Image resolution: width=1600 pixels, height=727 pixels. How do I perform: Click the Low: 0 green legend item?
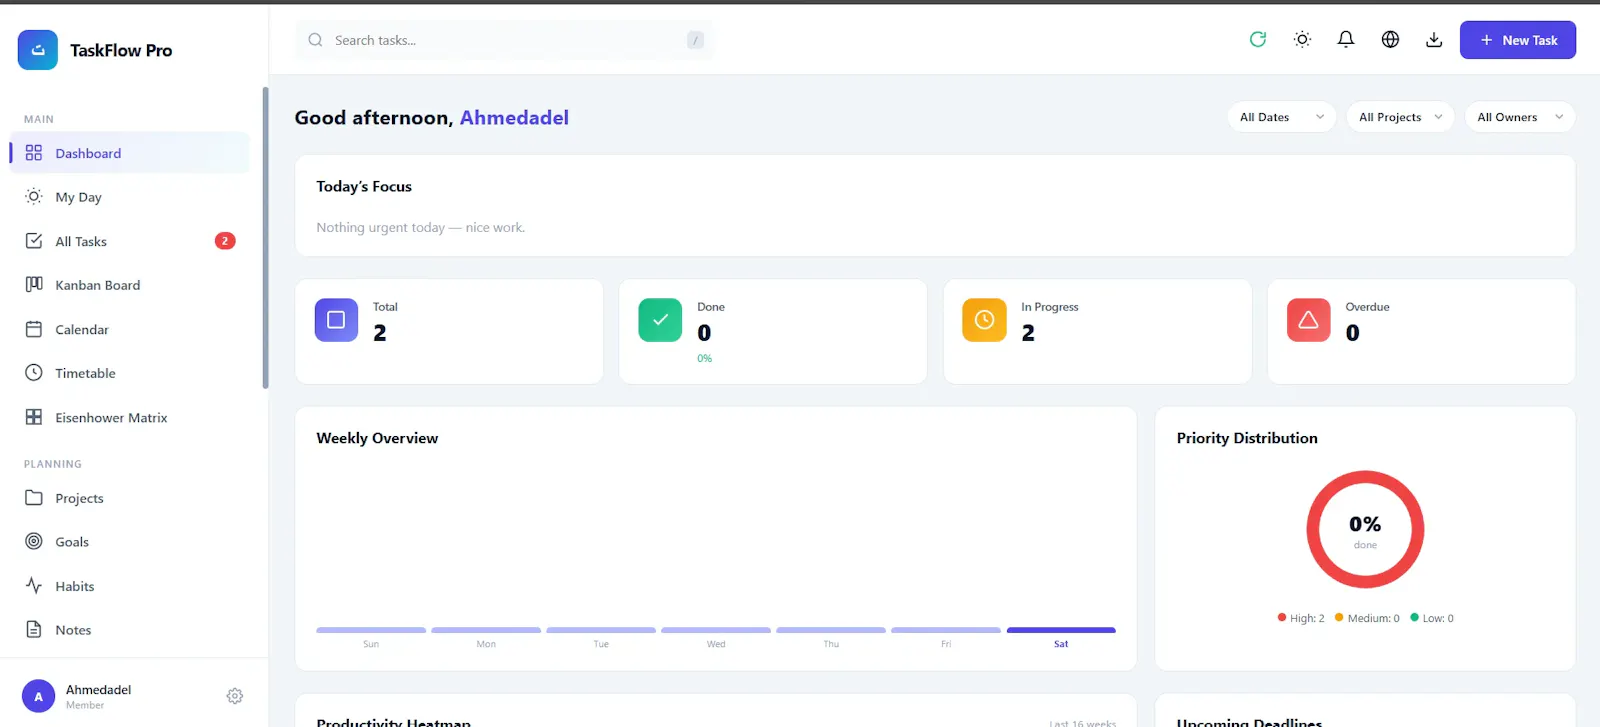pos(1432,618)
